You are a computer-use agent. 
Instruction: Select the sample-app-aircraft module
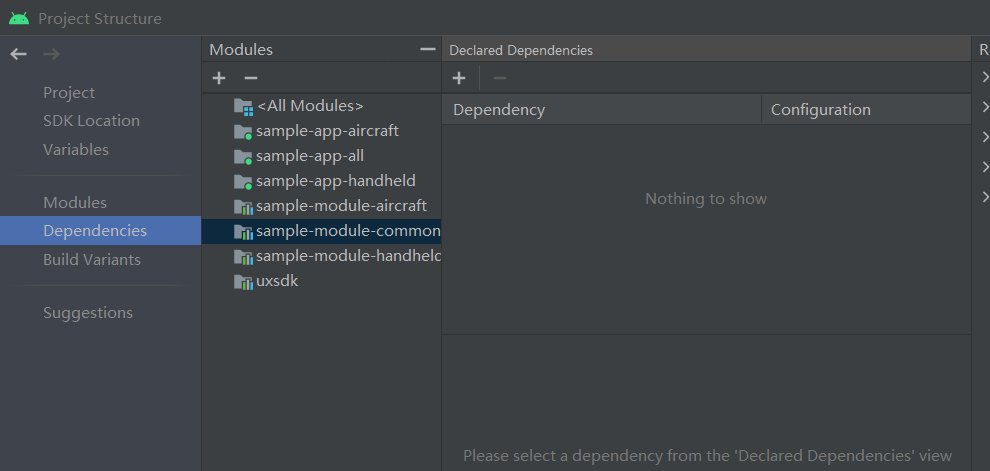pyautogui.click(x=326, y=130)
